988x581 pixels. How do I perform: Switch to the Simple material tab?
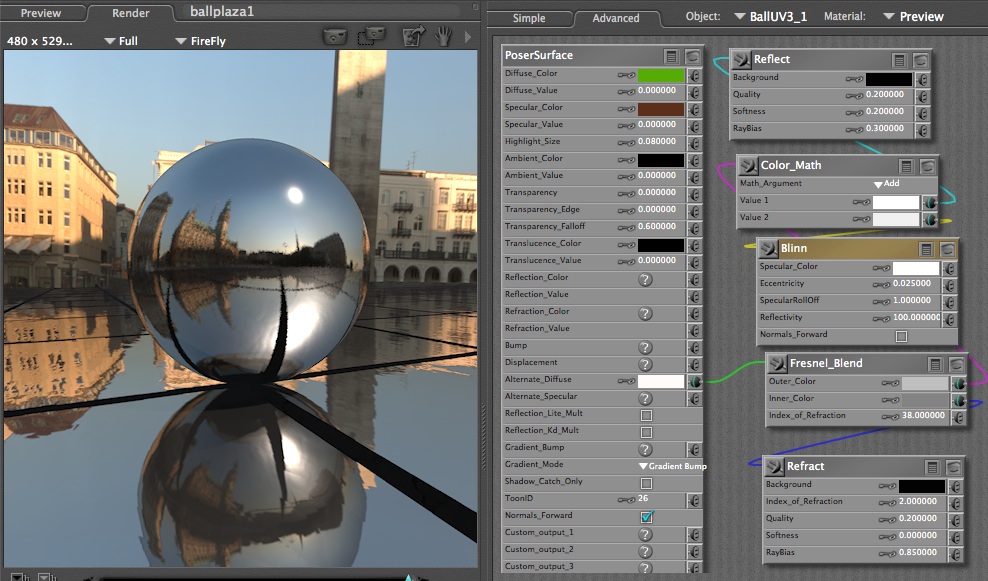529,18
